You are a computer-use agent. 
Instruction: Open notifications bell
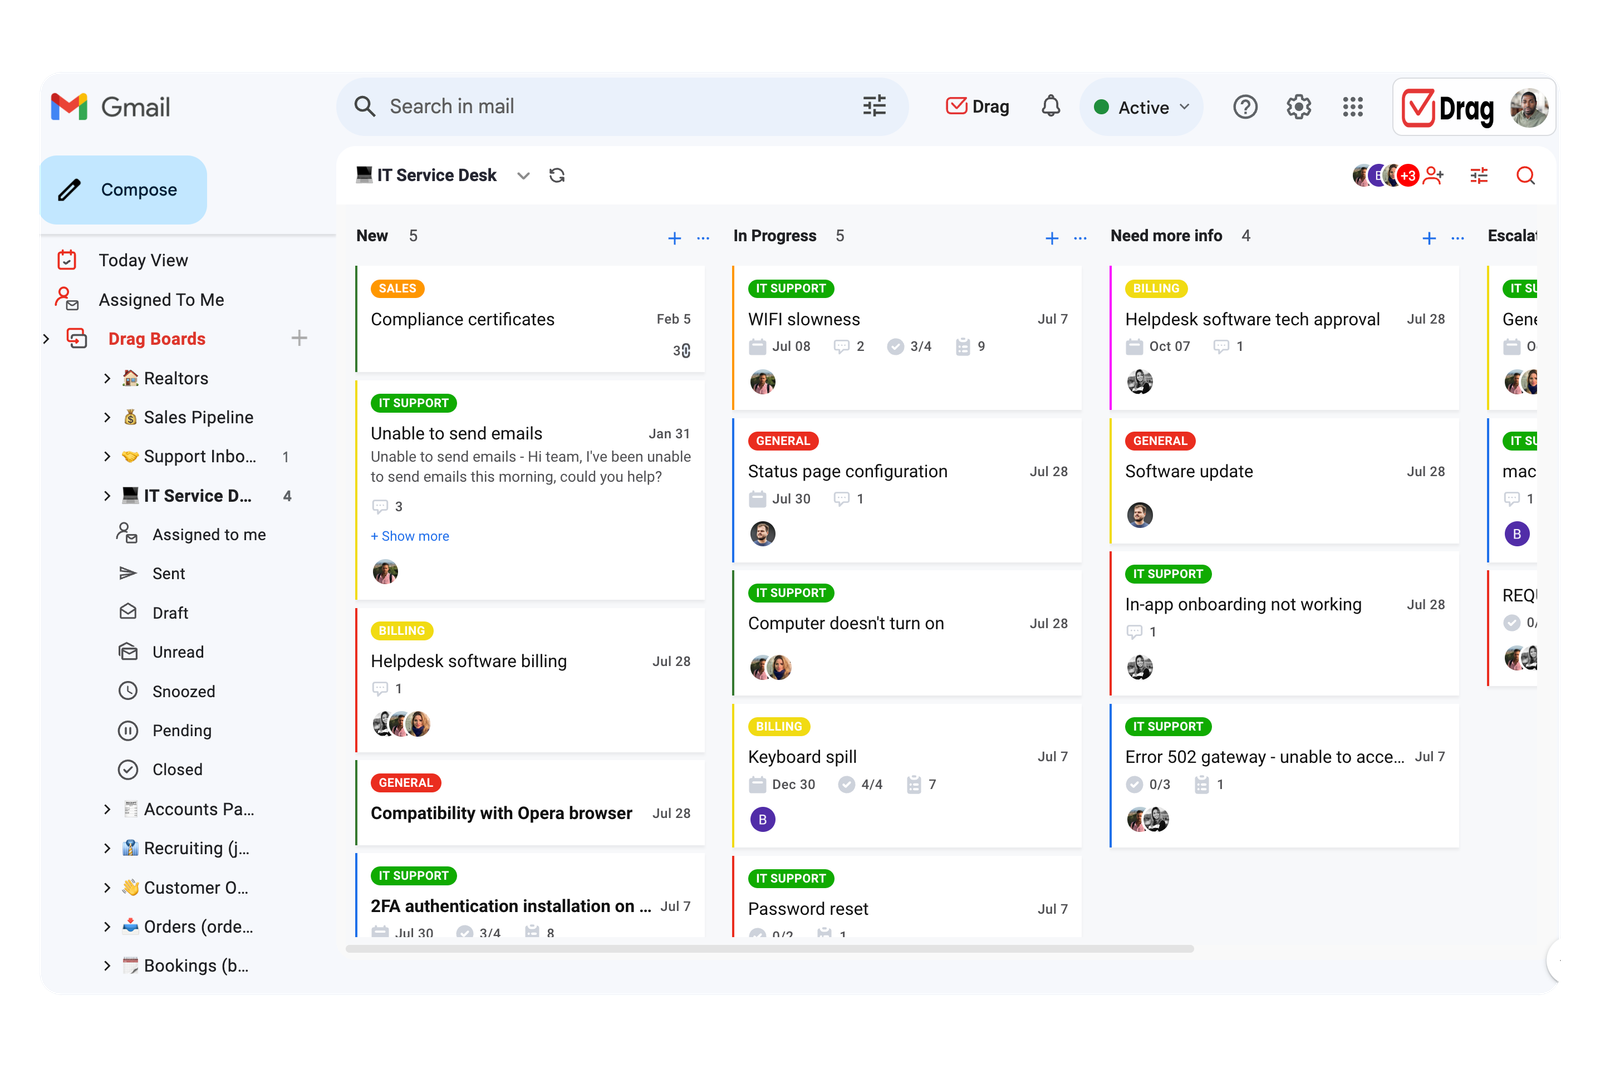click(x=1050, y=106)
